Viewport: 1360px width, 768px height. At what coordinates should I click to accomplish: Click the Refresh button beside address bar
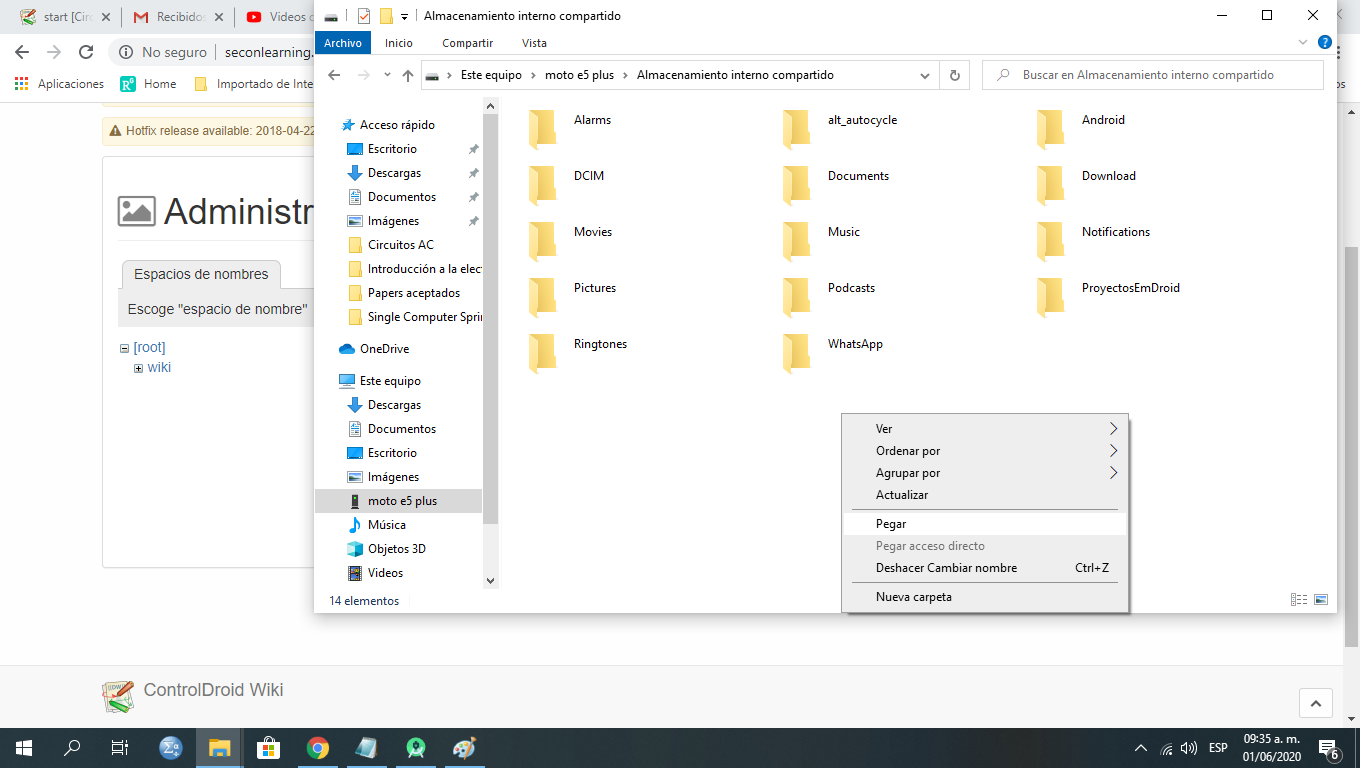955,75
